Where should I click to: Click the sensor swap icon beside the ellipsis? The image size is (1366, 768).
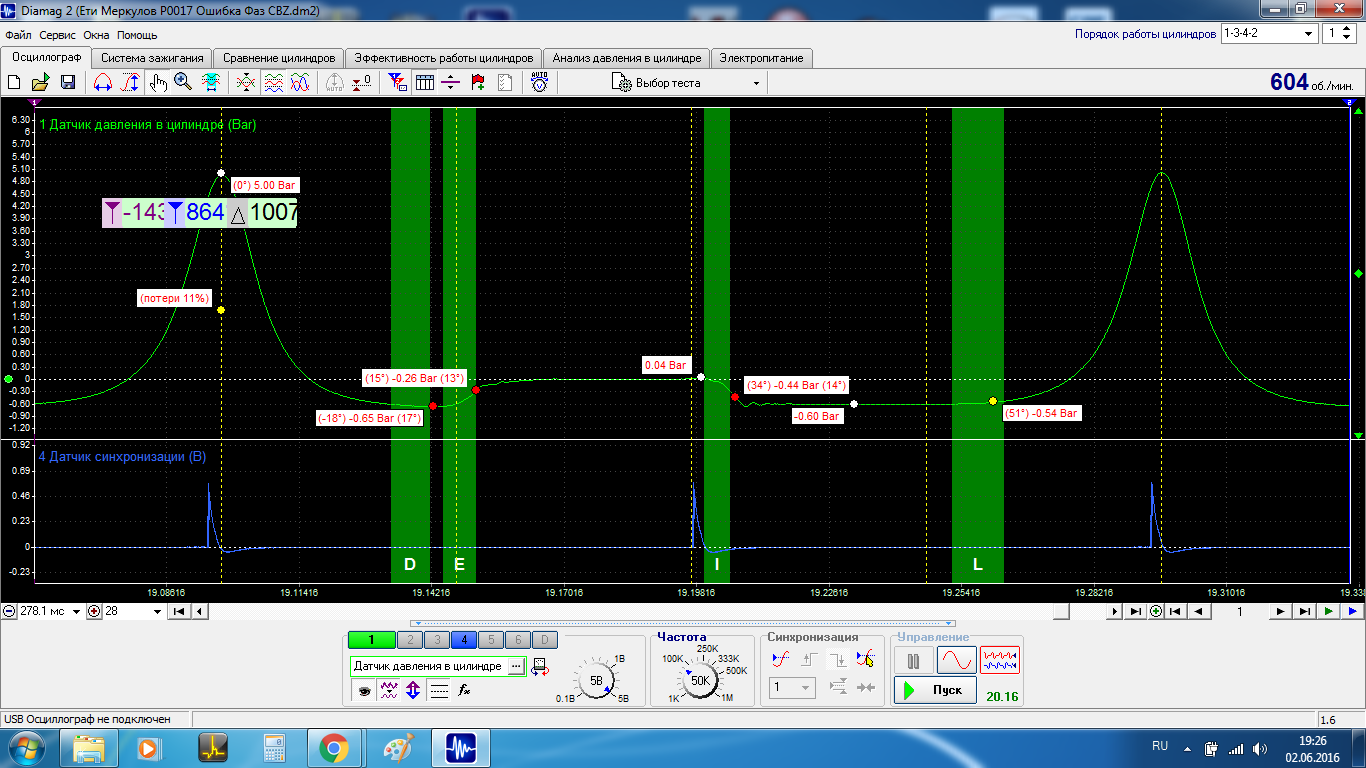click(x=540, y=666)
